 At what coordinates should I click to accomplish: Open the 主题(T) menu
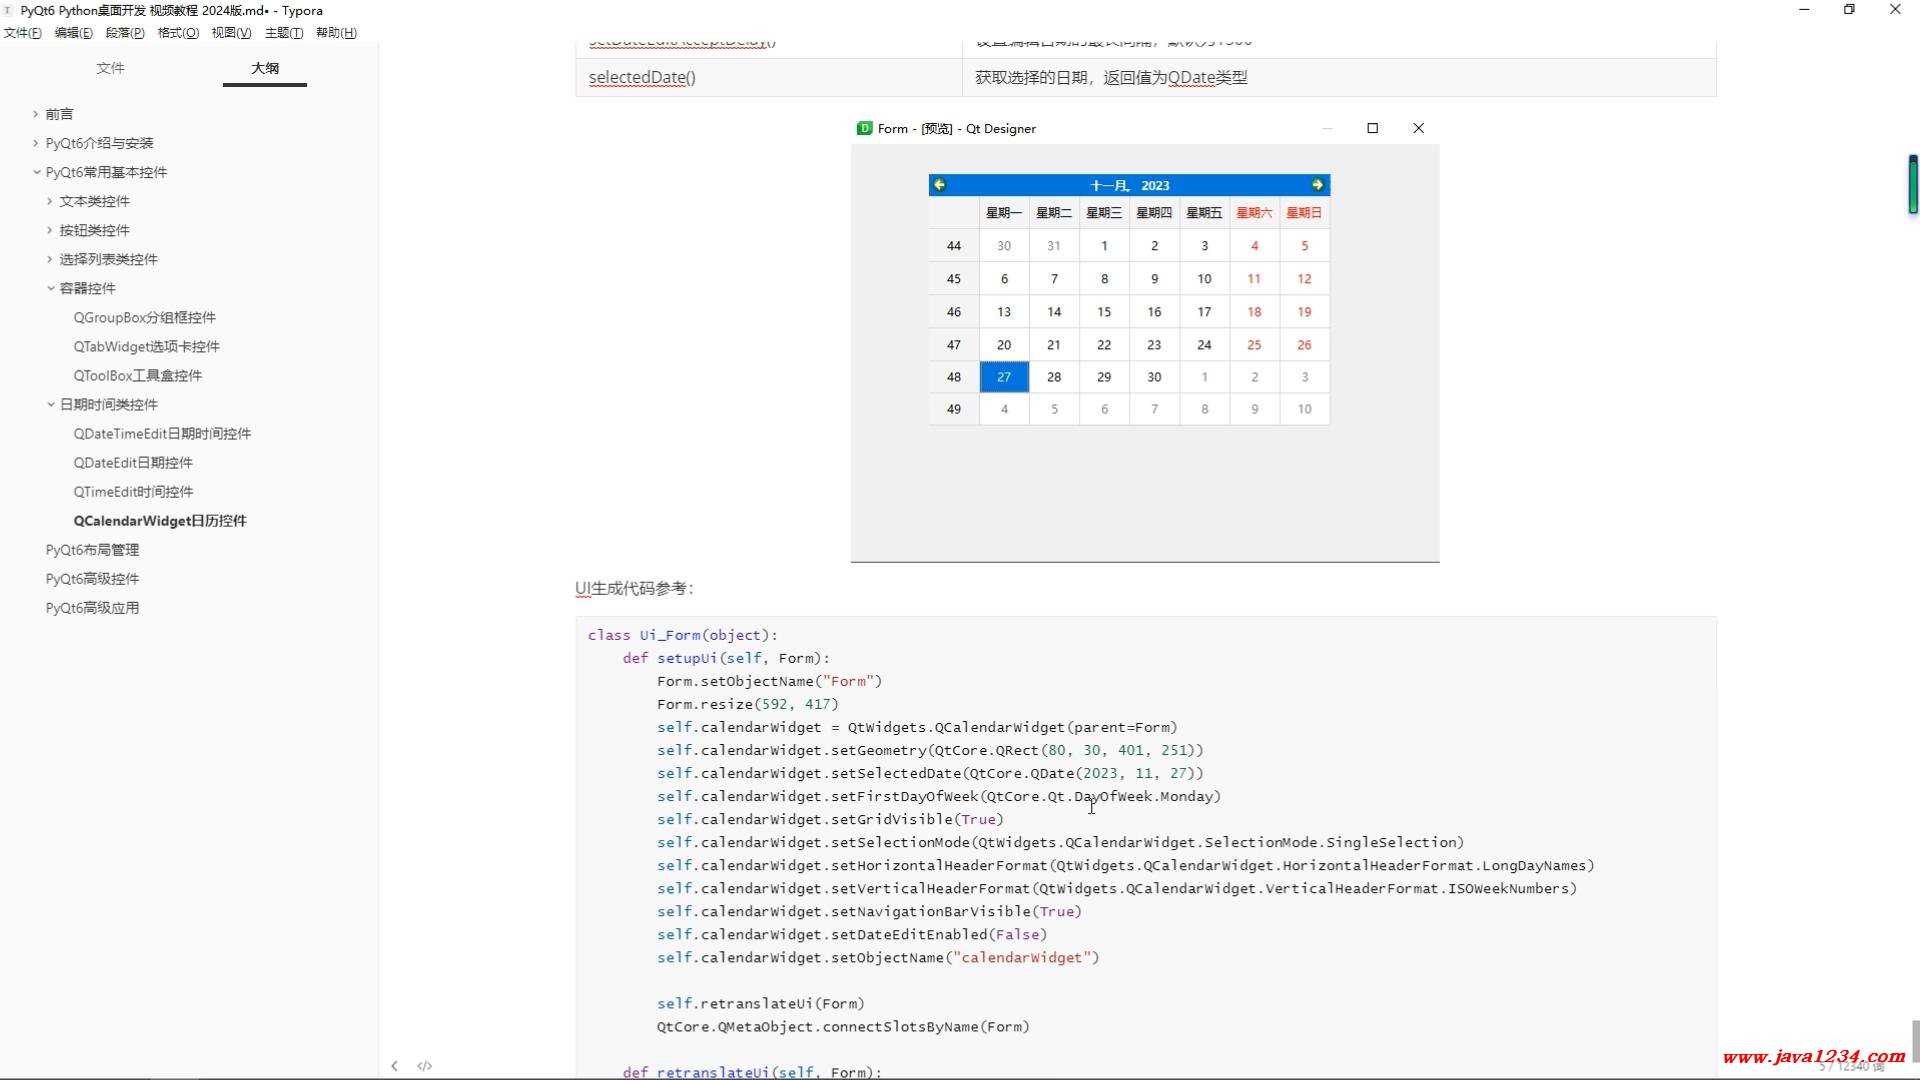point(283,33)
